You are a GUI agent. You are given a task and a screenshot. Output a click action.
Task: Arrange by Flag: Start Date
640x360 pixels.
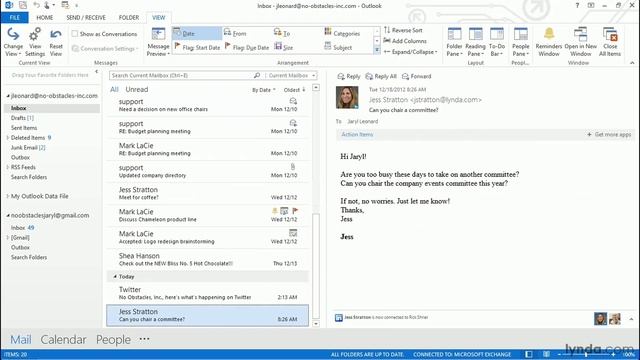[x=197, y=47]
